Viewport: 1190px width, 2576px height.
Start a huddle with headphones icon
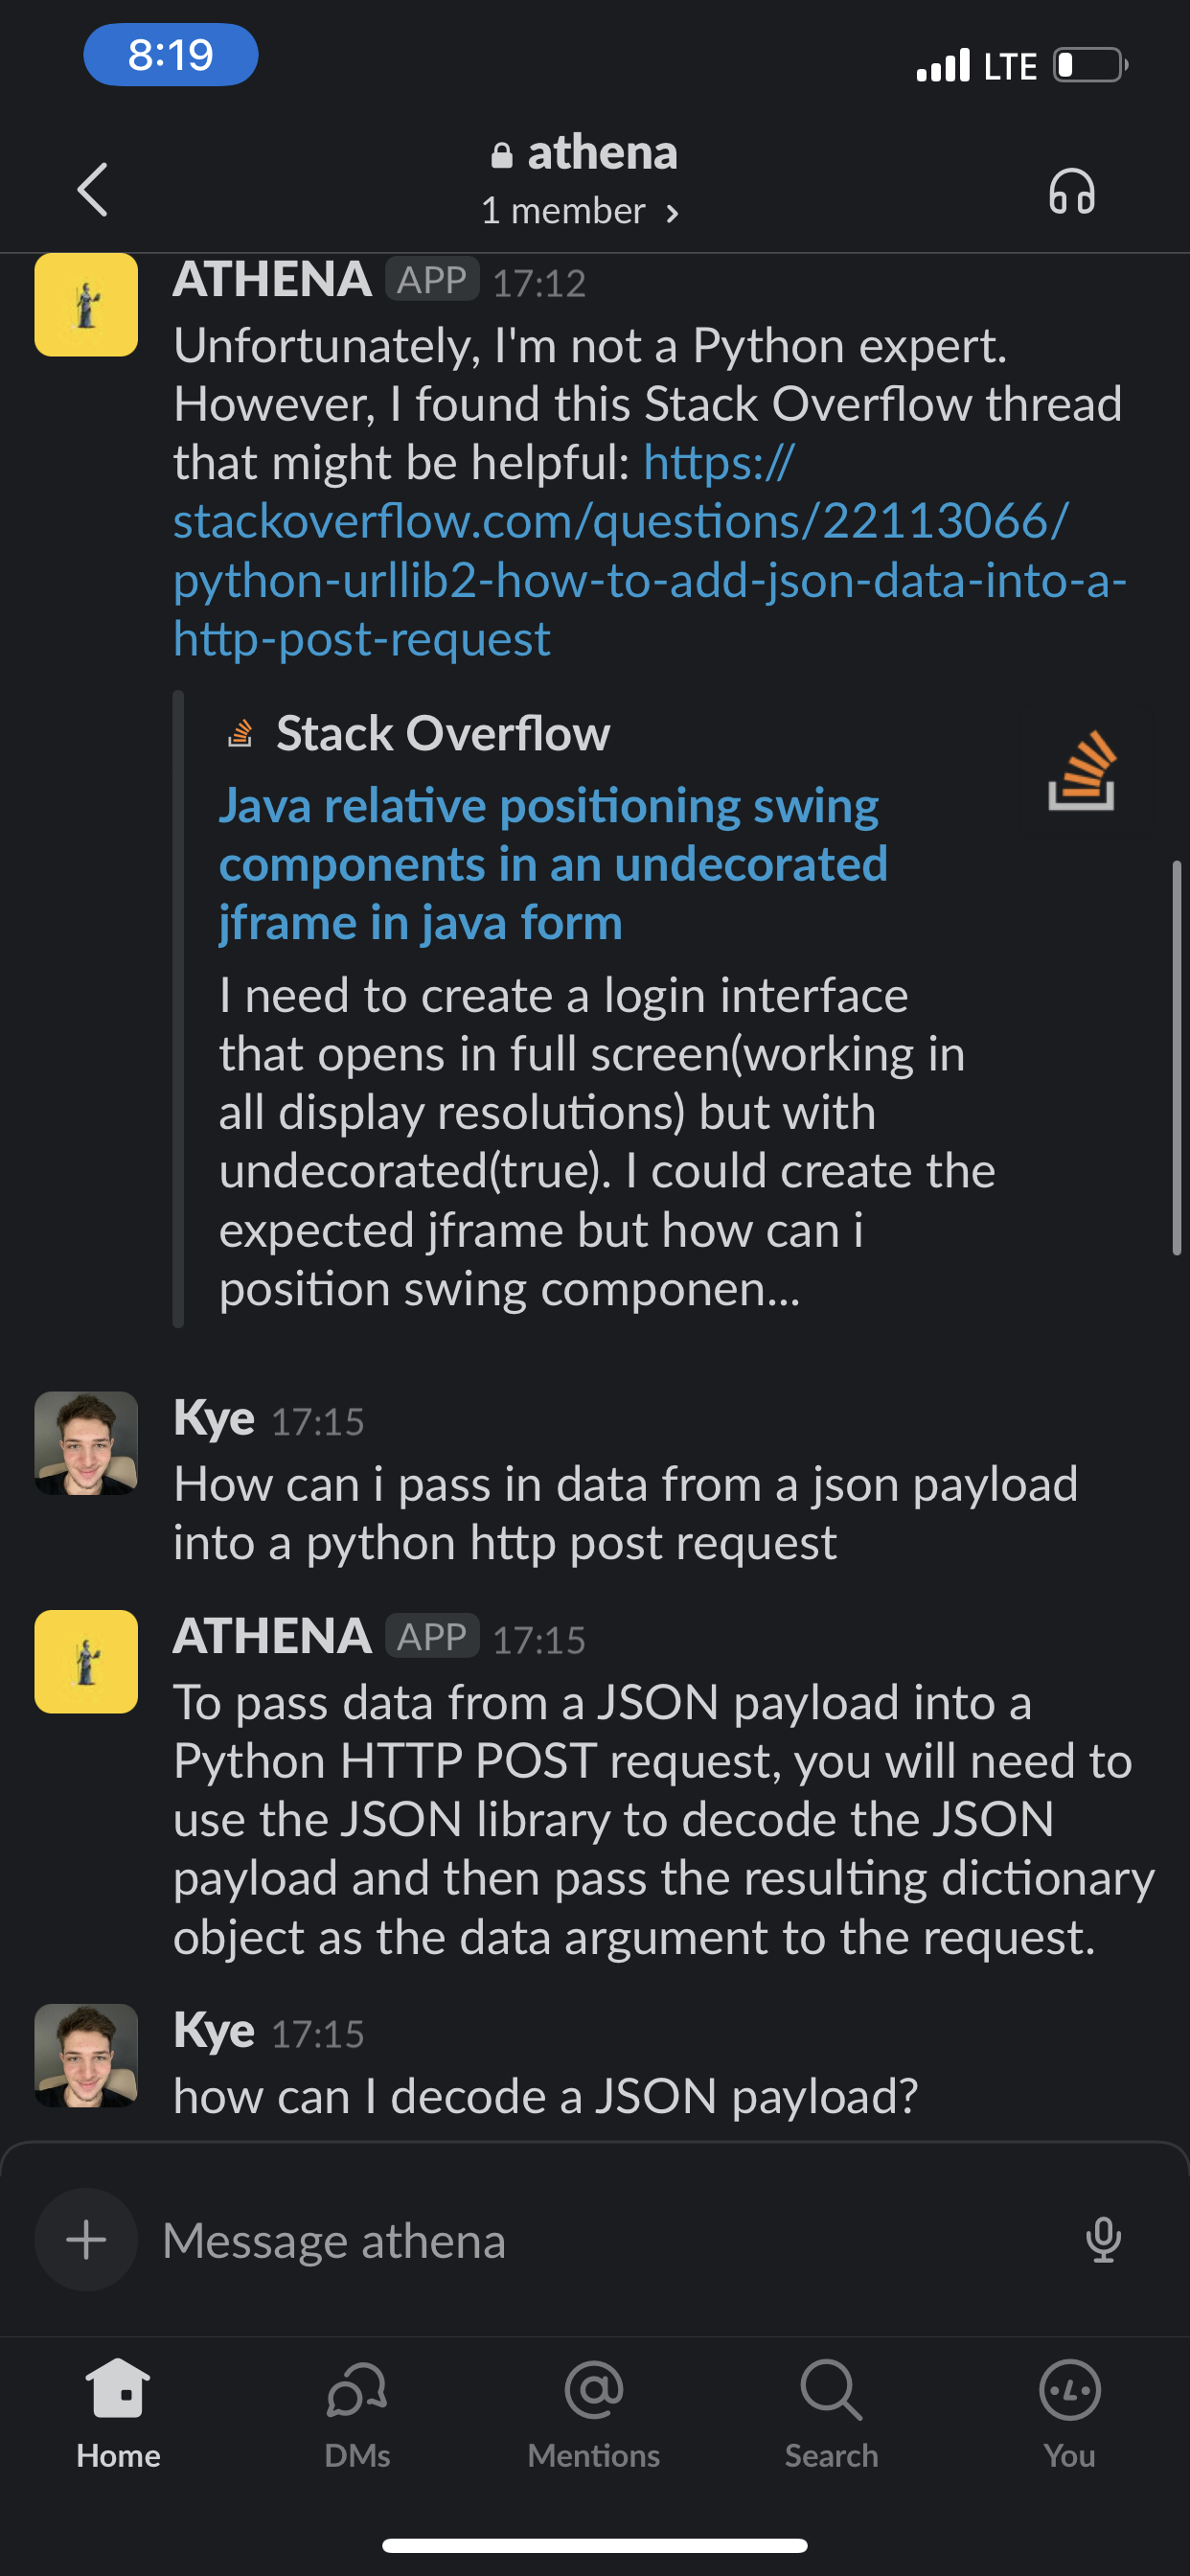click(x=1072, y=190)
